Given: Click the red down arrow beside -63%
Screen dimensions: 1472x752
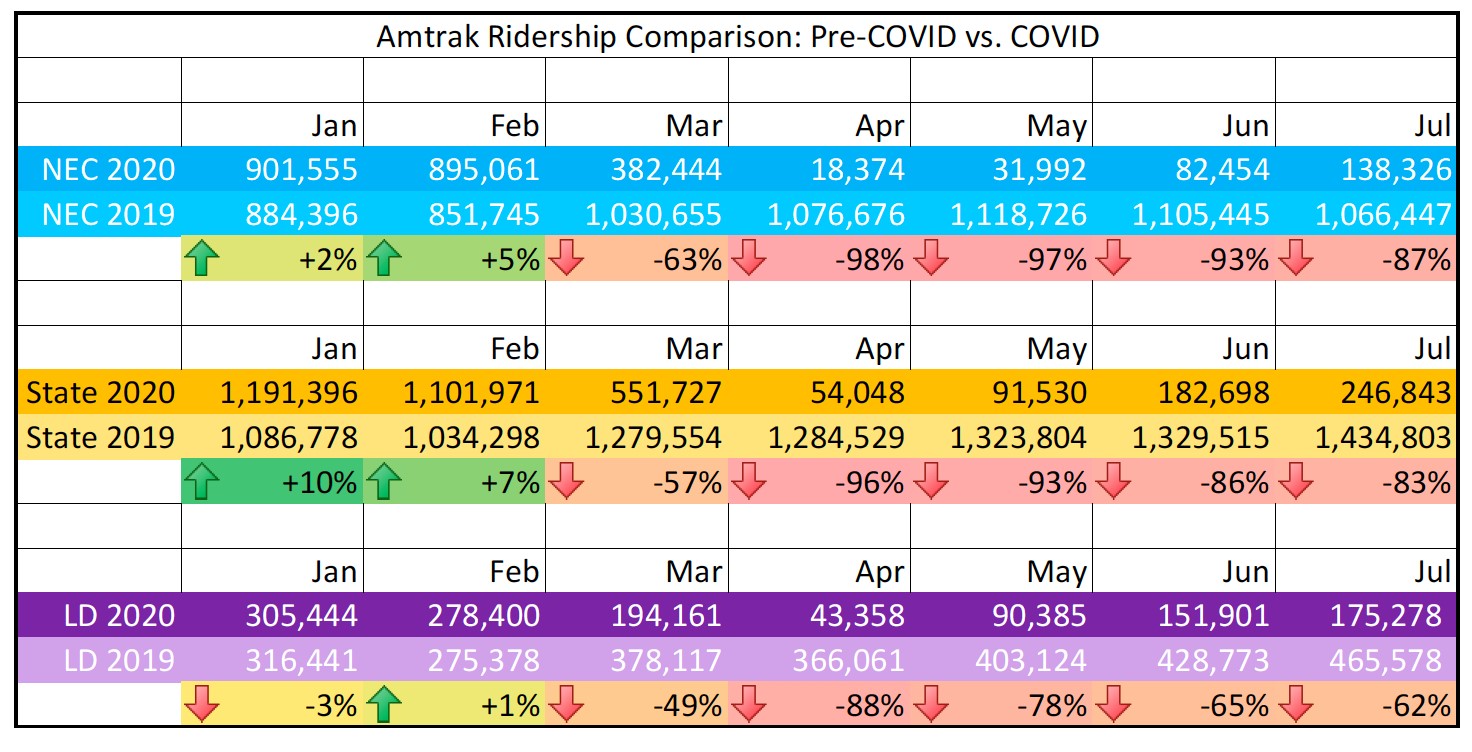Looking at the screenshot, I should pos(568,261).
